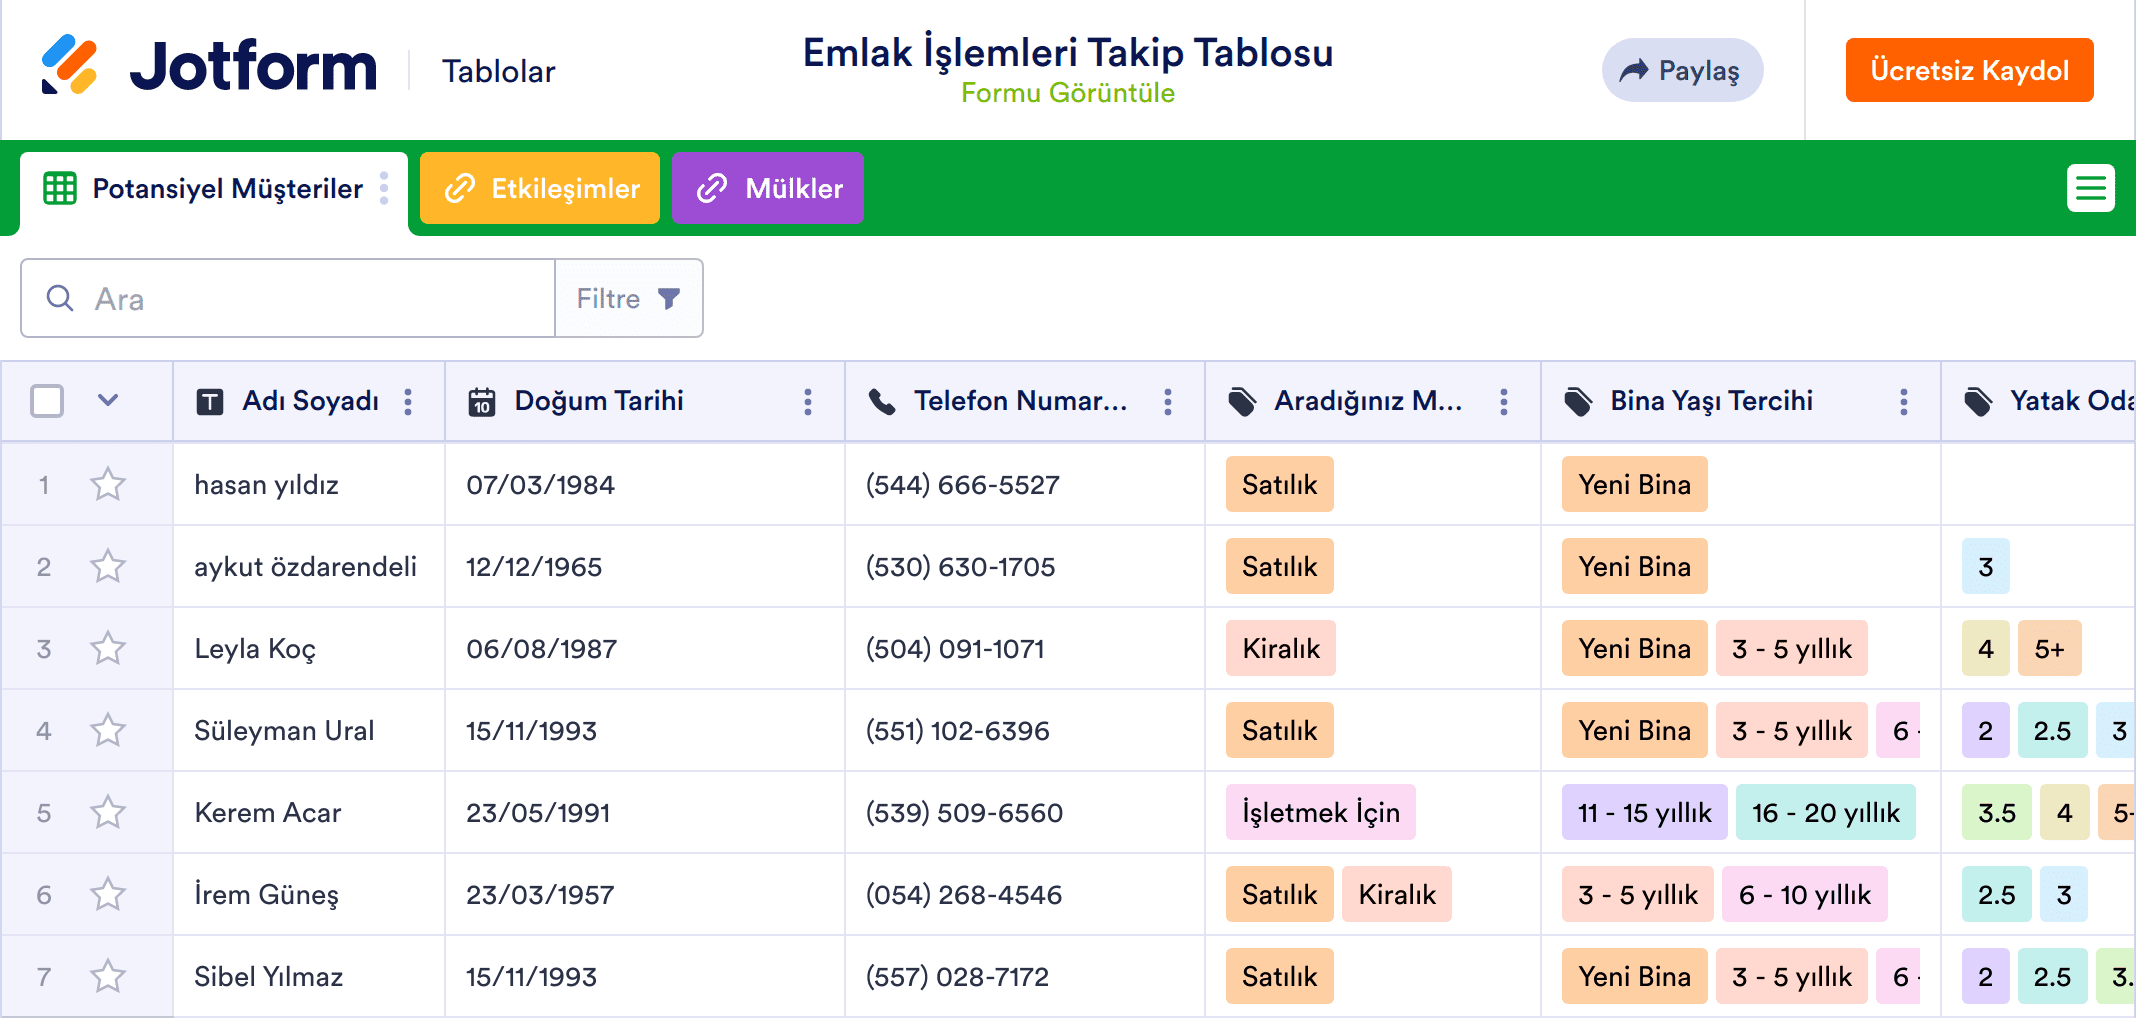The image size is (2136, 1018).
Task: Switch to the Mülkler tab
Action: tap(768, 188)
